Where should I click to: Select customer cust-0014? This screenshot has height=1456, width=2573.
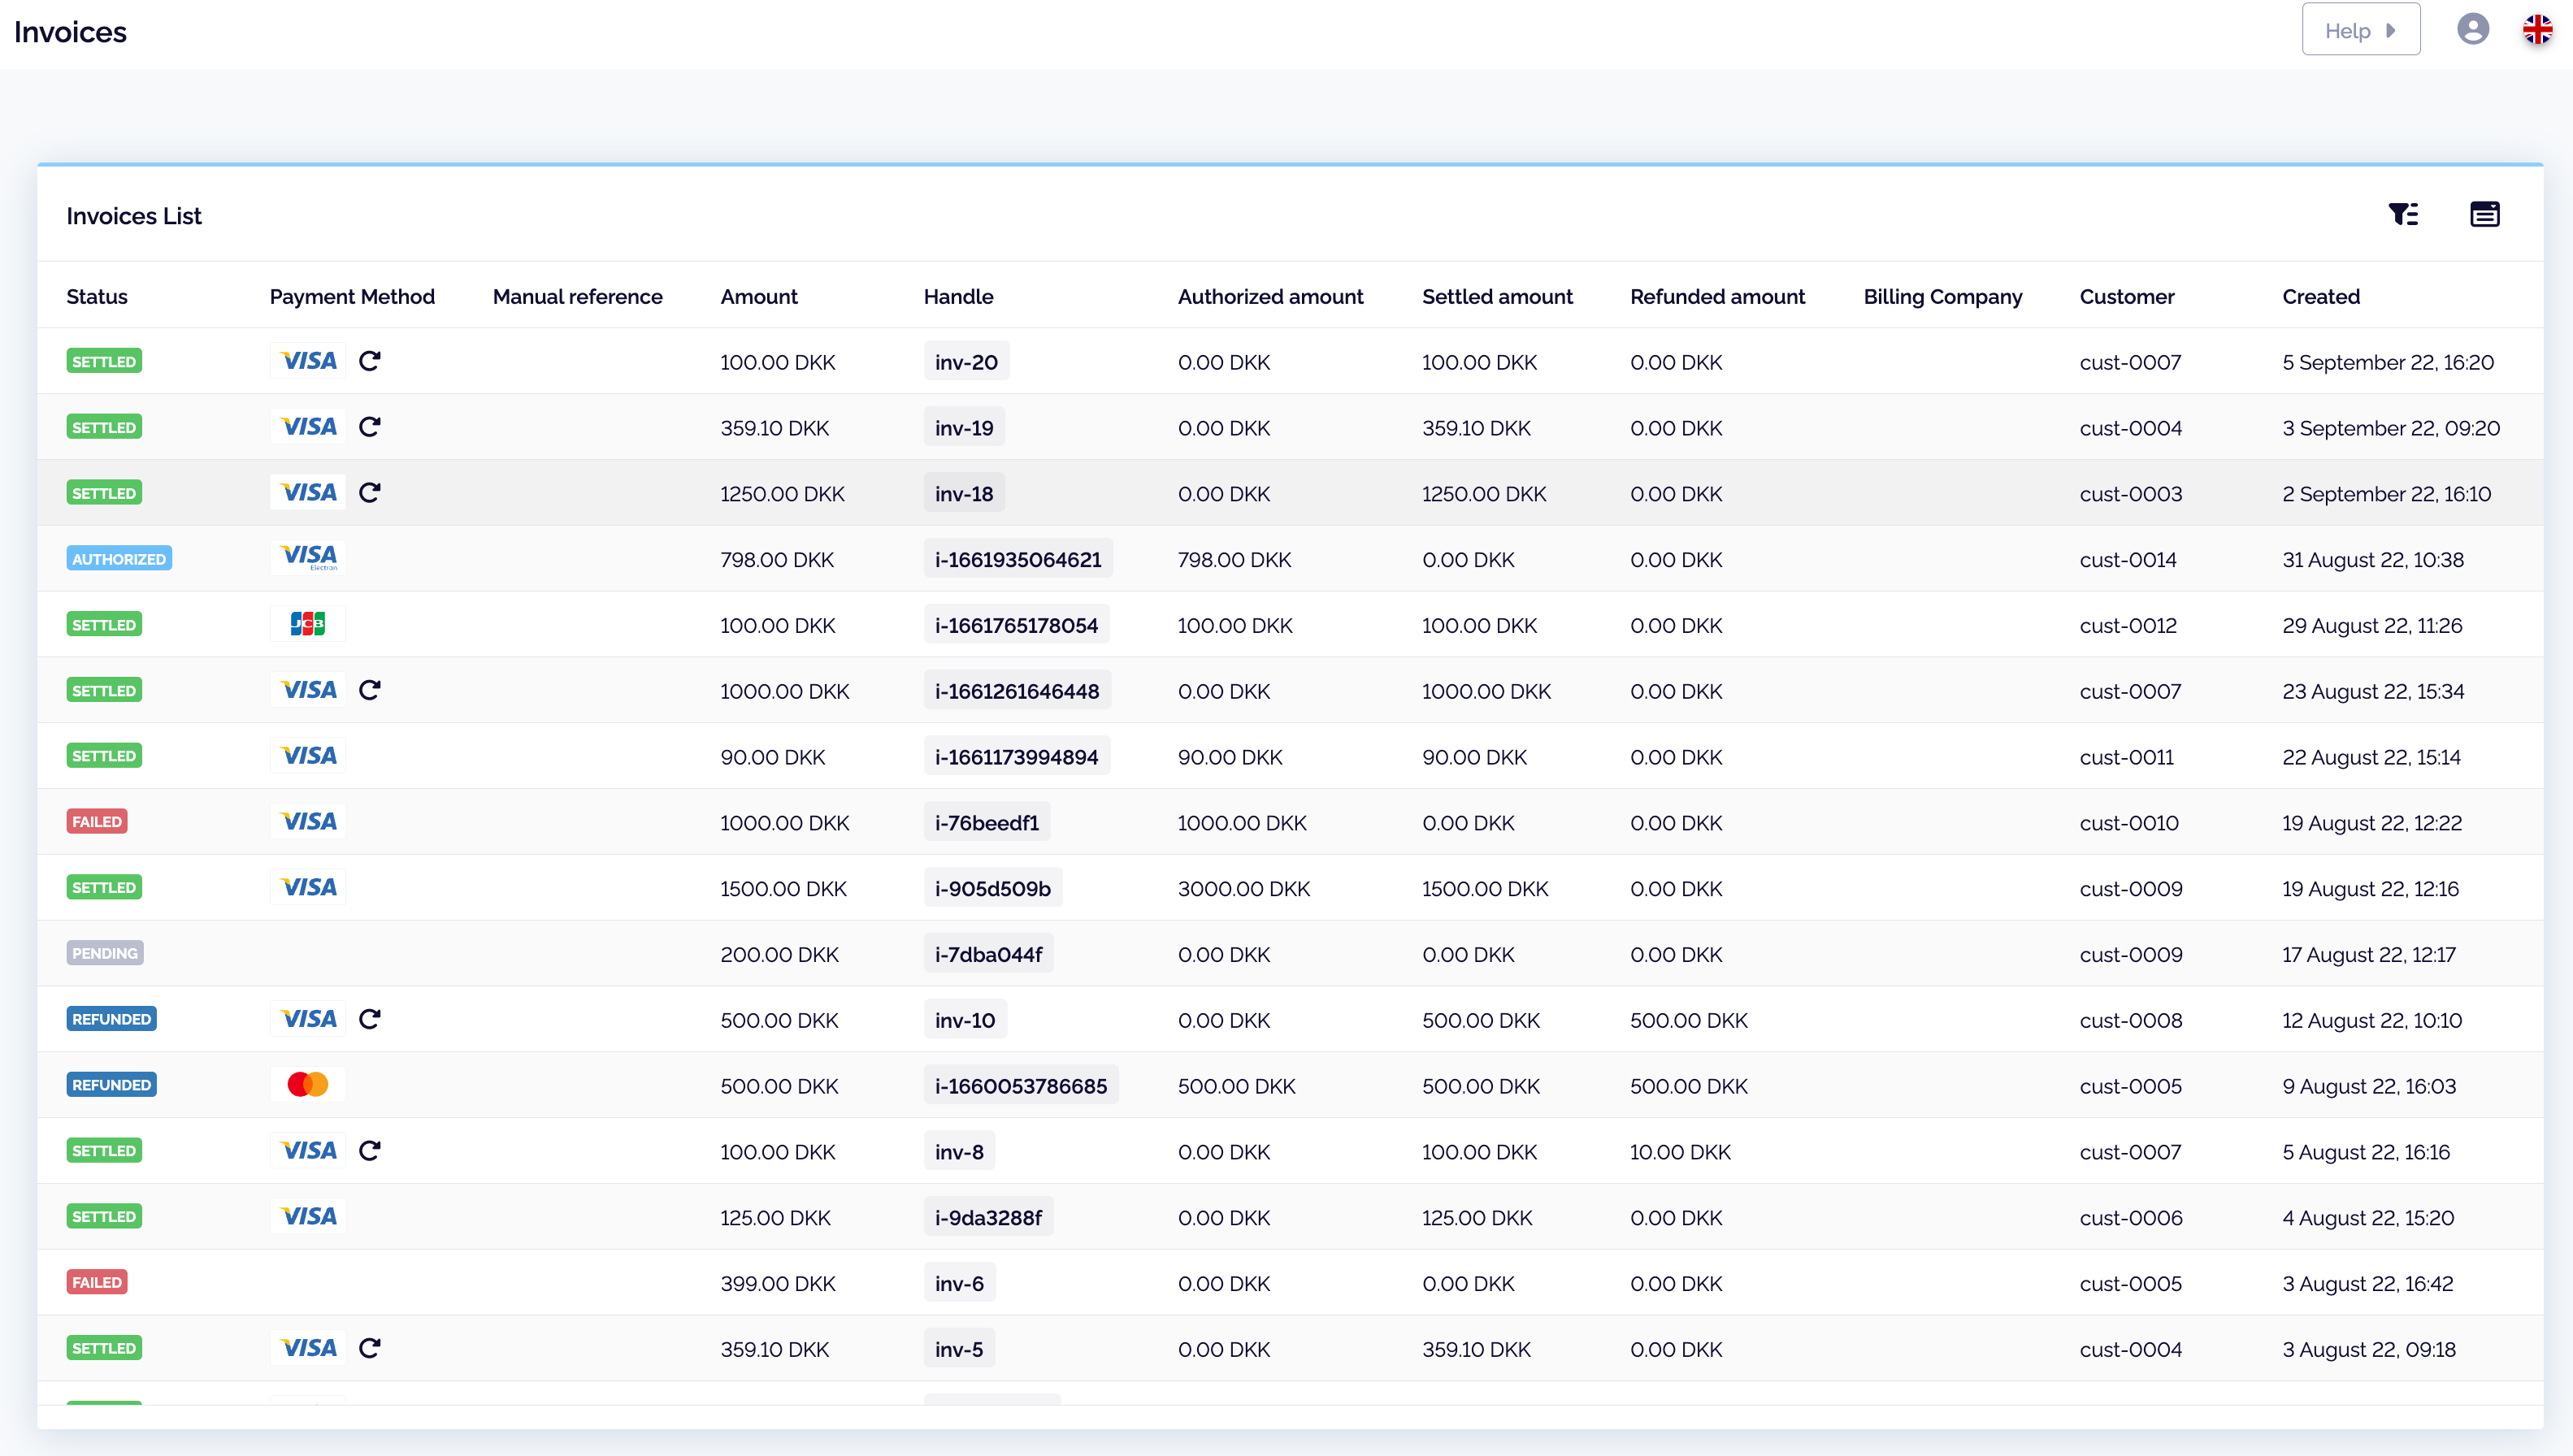[x=2127, y=560]
